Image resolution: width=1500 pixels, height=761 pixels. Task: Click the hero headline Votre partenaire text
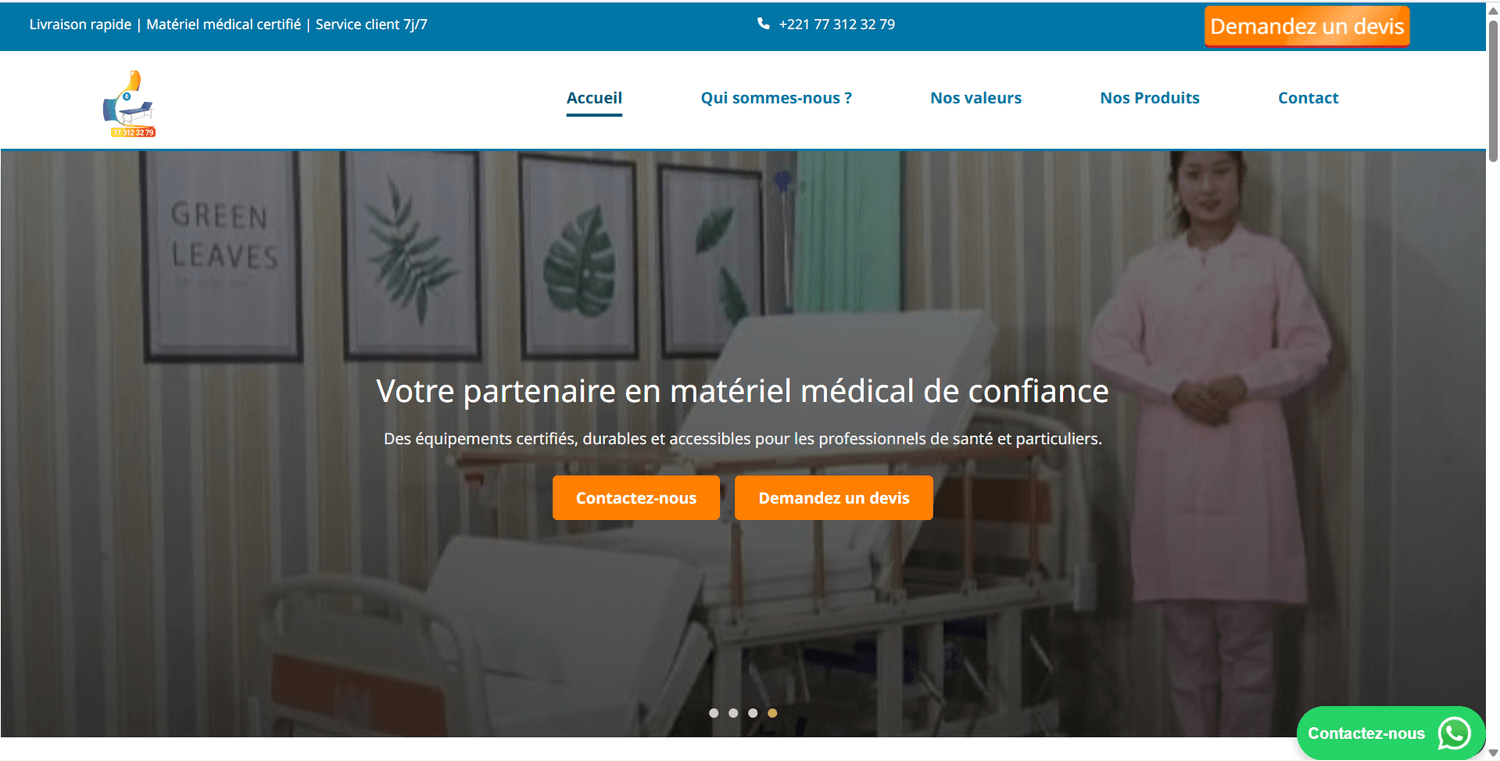(742, 391)
